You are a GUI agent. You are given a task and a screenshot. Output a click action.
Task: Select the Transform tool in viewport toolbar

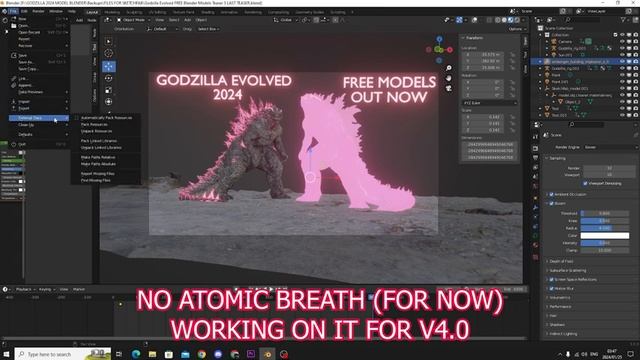coord(109,102)
